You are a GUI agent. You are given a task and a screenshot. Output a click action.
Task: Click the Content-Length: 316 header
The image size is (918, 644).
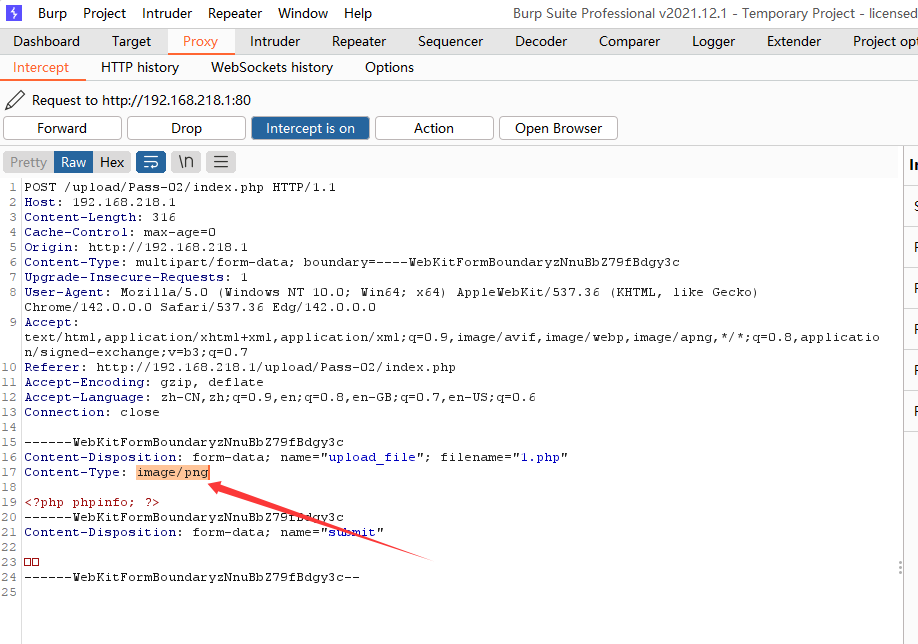pyautogui.click(x=100, y=217)
